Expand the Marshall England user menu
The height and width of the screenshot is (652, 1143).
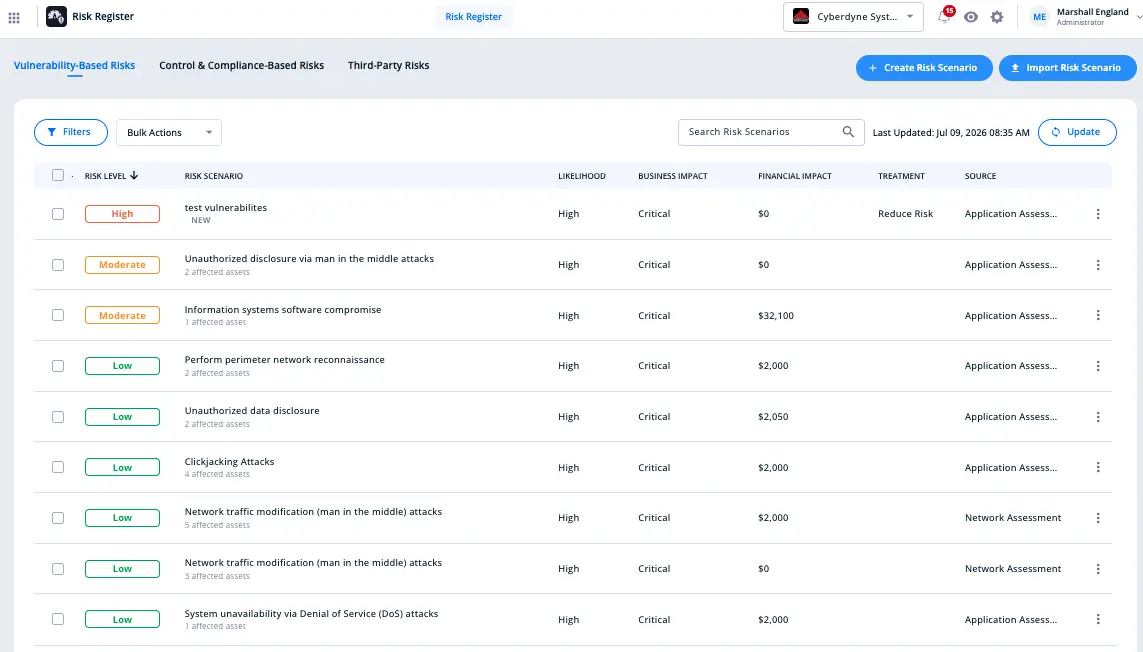click(1139, 17)
